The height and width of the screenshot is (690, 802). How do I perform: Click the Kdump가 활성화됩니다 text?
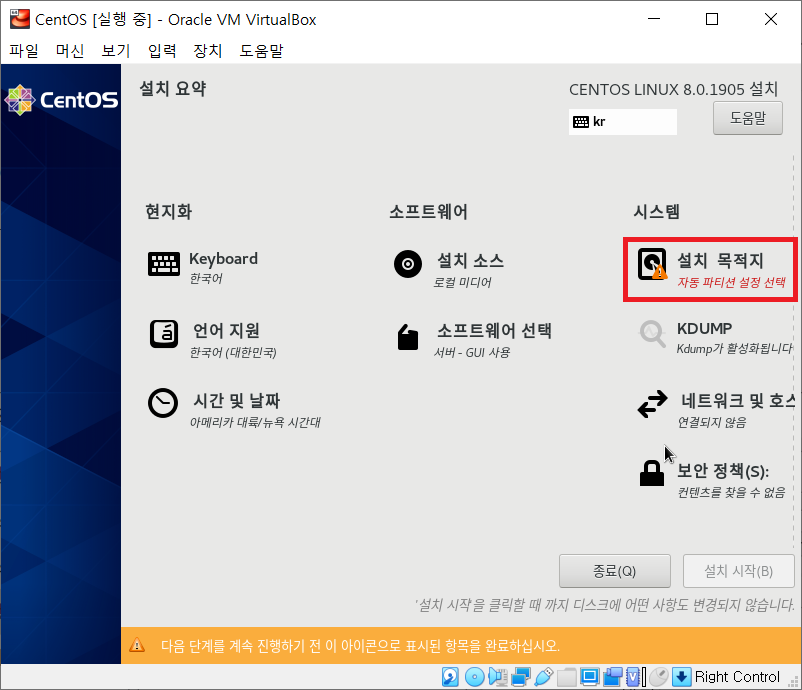(x=734, y=349)
